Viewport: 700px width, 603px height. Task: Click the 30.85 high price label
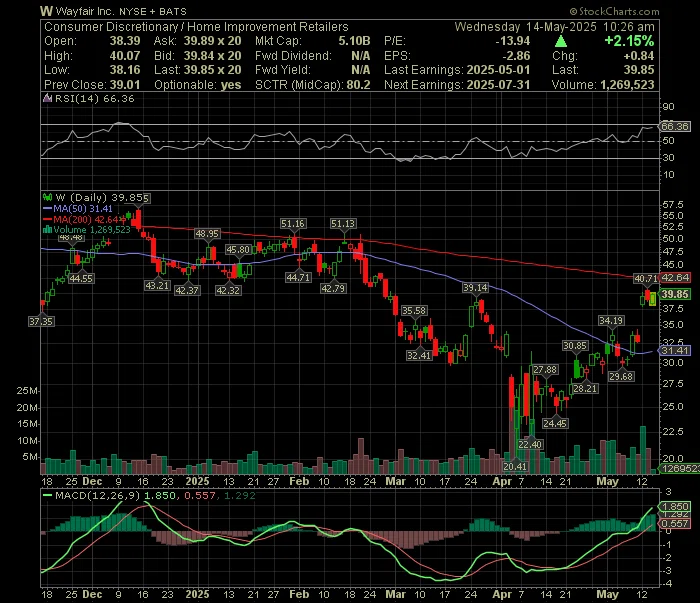click(x=575, y=345)
